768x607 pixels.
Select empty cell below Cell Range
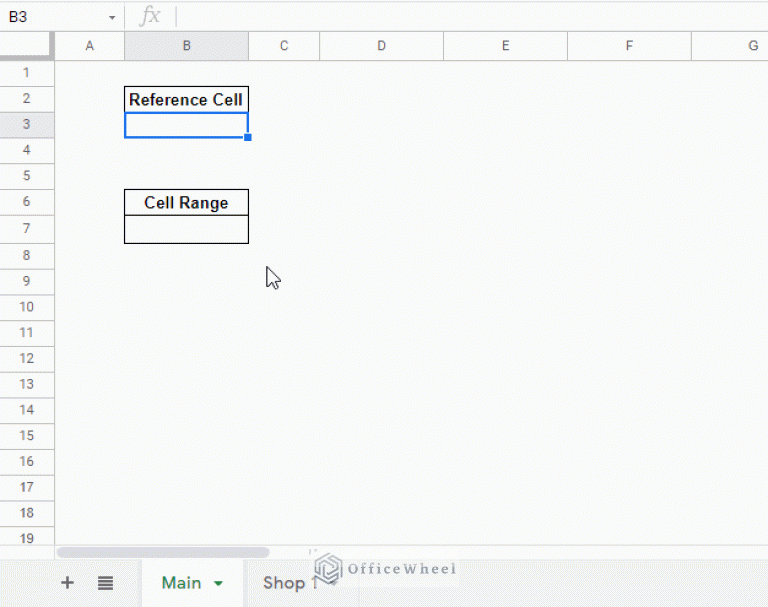(186, 229)
